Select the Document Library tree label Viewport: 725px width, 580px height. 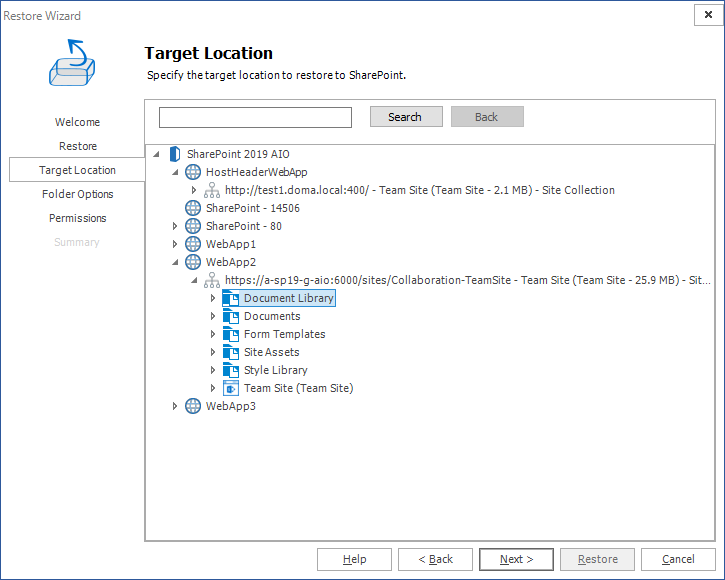289,298
